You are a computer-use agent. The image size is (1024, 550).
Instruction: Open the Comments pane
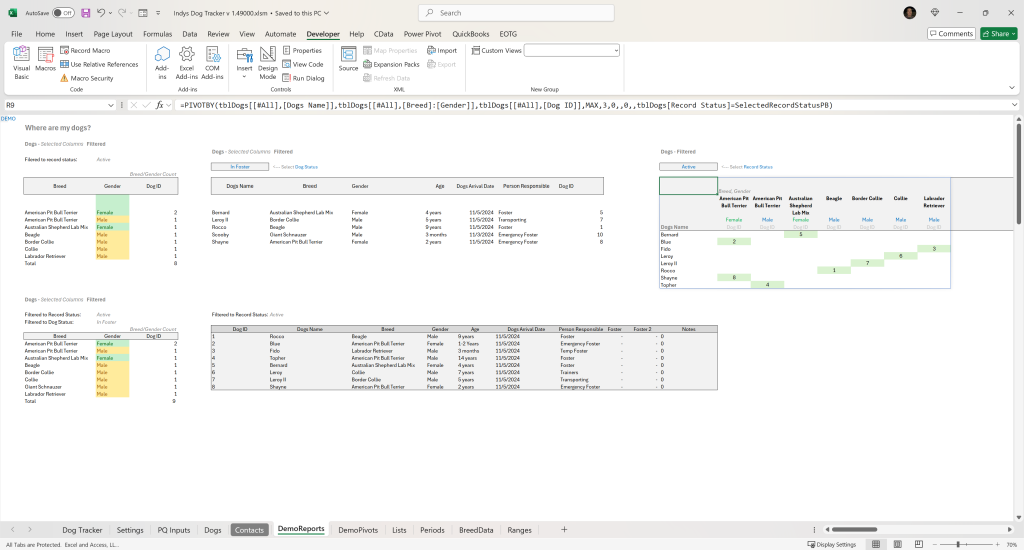(x=952, y=33)
